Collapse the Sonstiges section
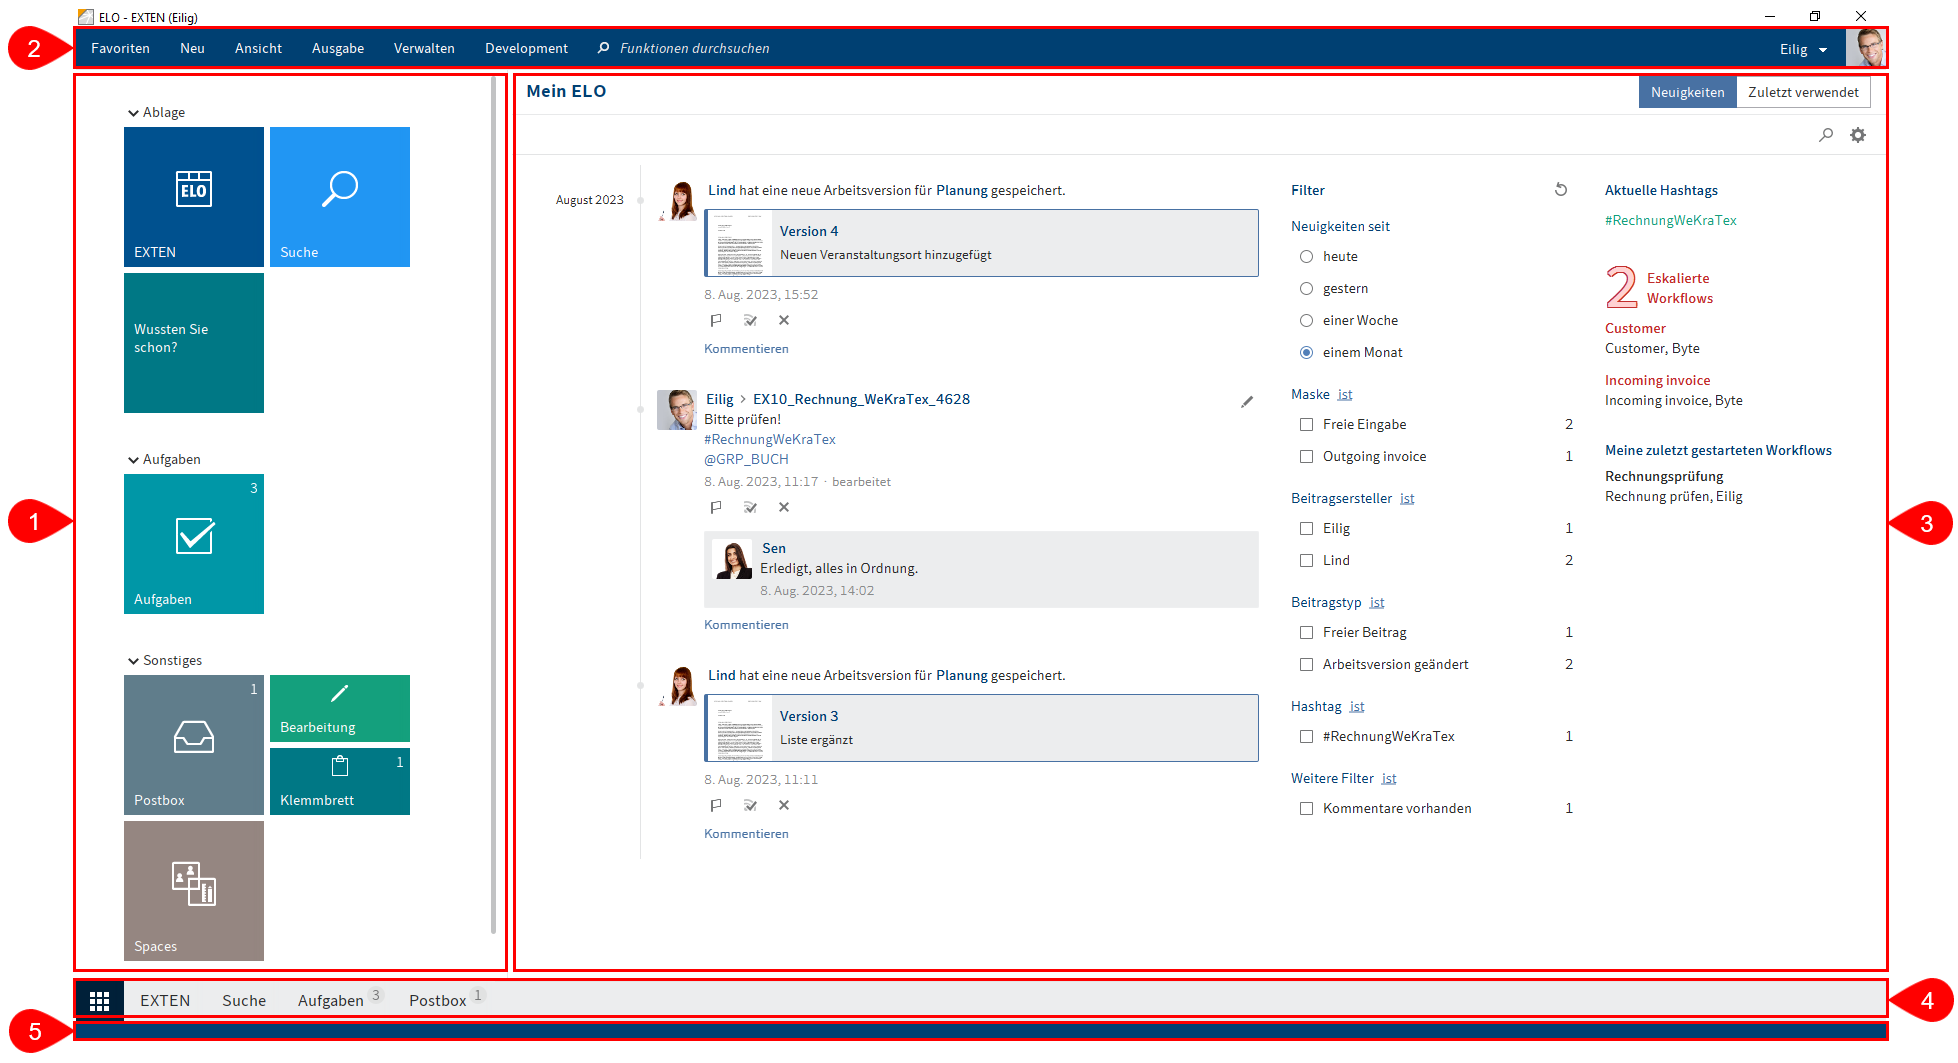Image resolution: width=1958 pixels, height=1063 pixels. [134, 660]
